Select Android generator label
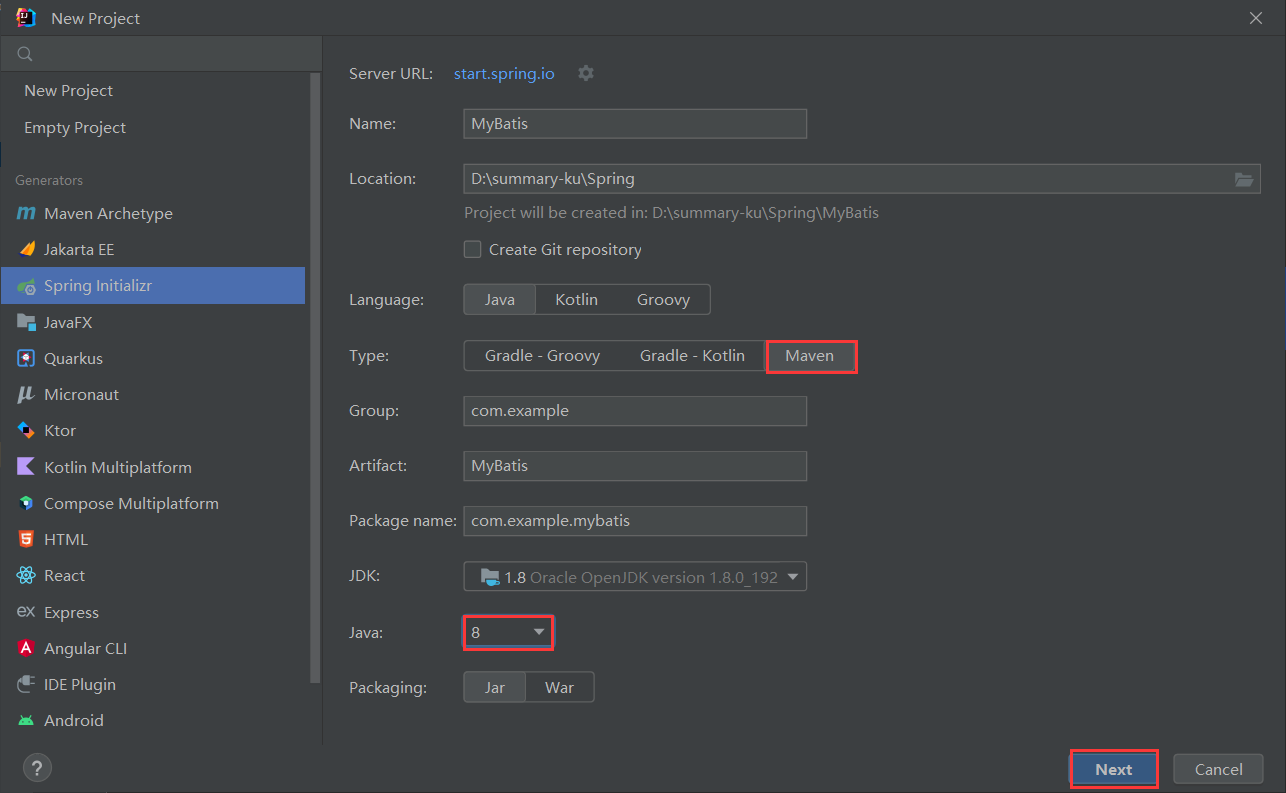1286x793 pixels. [x=74, y=720]
